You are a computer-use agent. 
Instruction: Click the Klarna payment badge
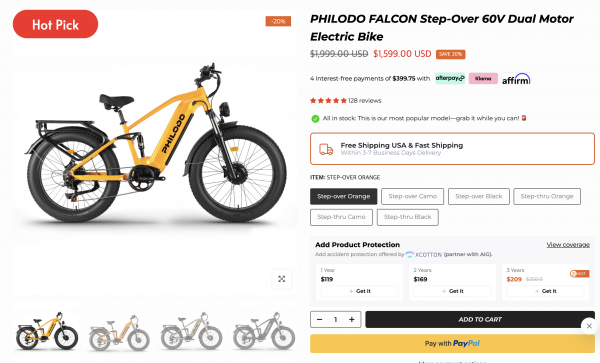tap(483, 78)
